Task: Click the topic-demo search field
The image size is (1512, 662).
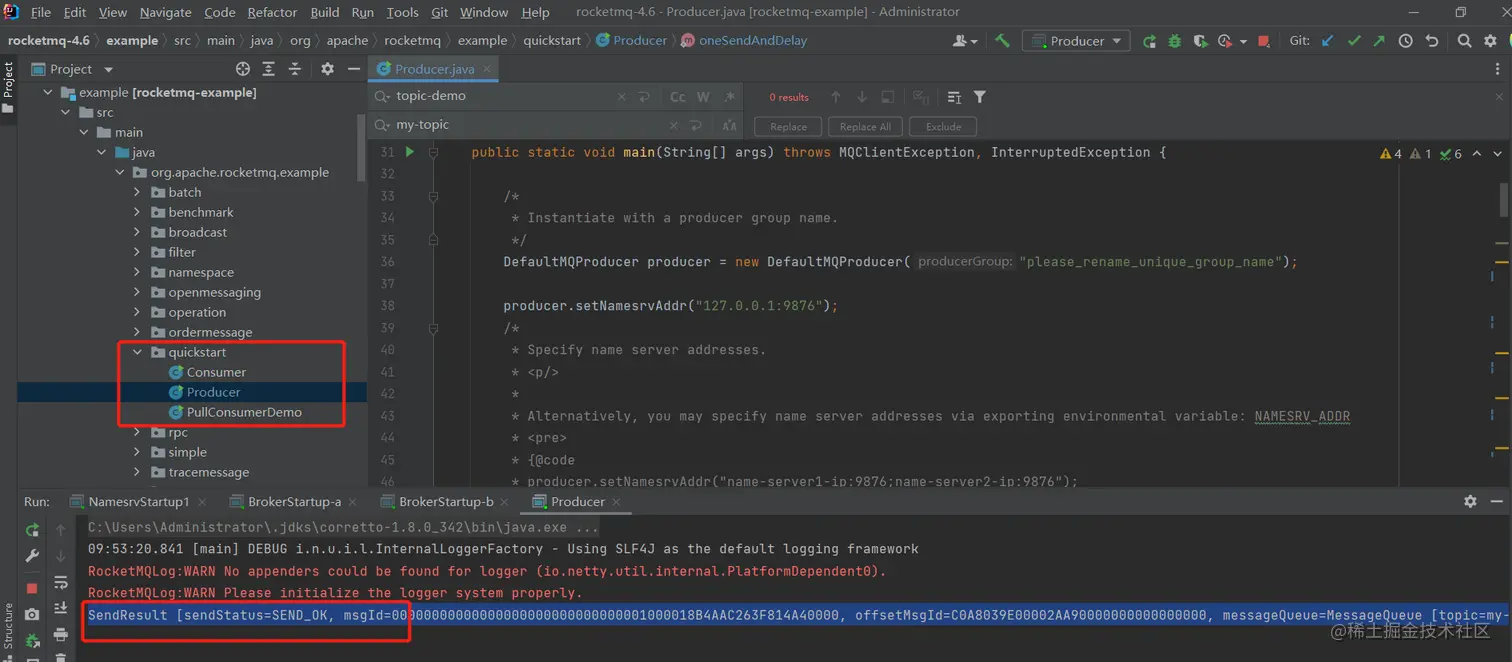Action: [x=503, y=97]
